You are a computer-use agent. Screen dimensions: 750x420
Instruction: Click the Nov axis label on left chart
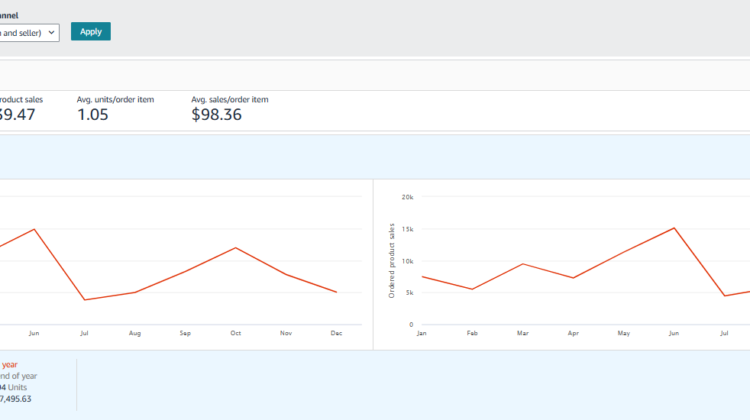coord(286,332)
